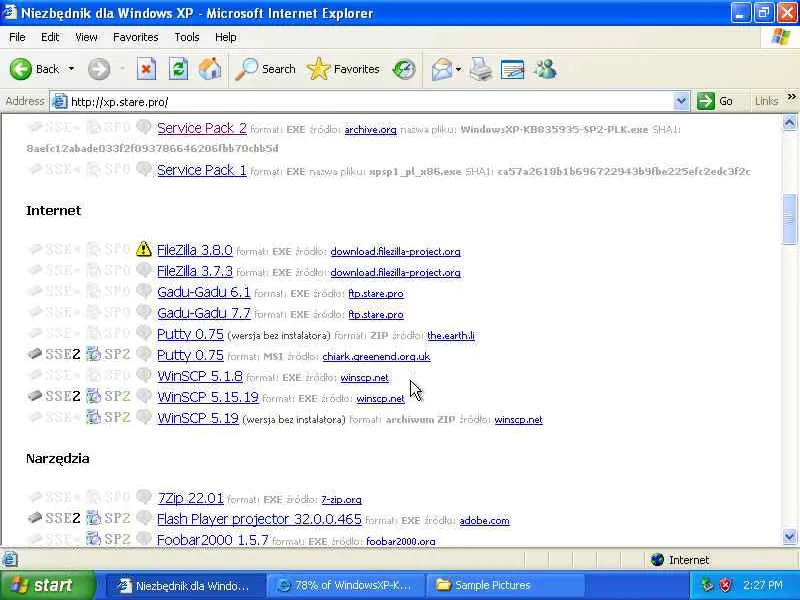Screen dimensions: 800x600
Task: Click the vertical scrollbar thumb
Action: click(789, 219)
